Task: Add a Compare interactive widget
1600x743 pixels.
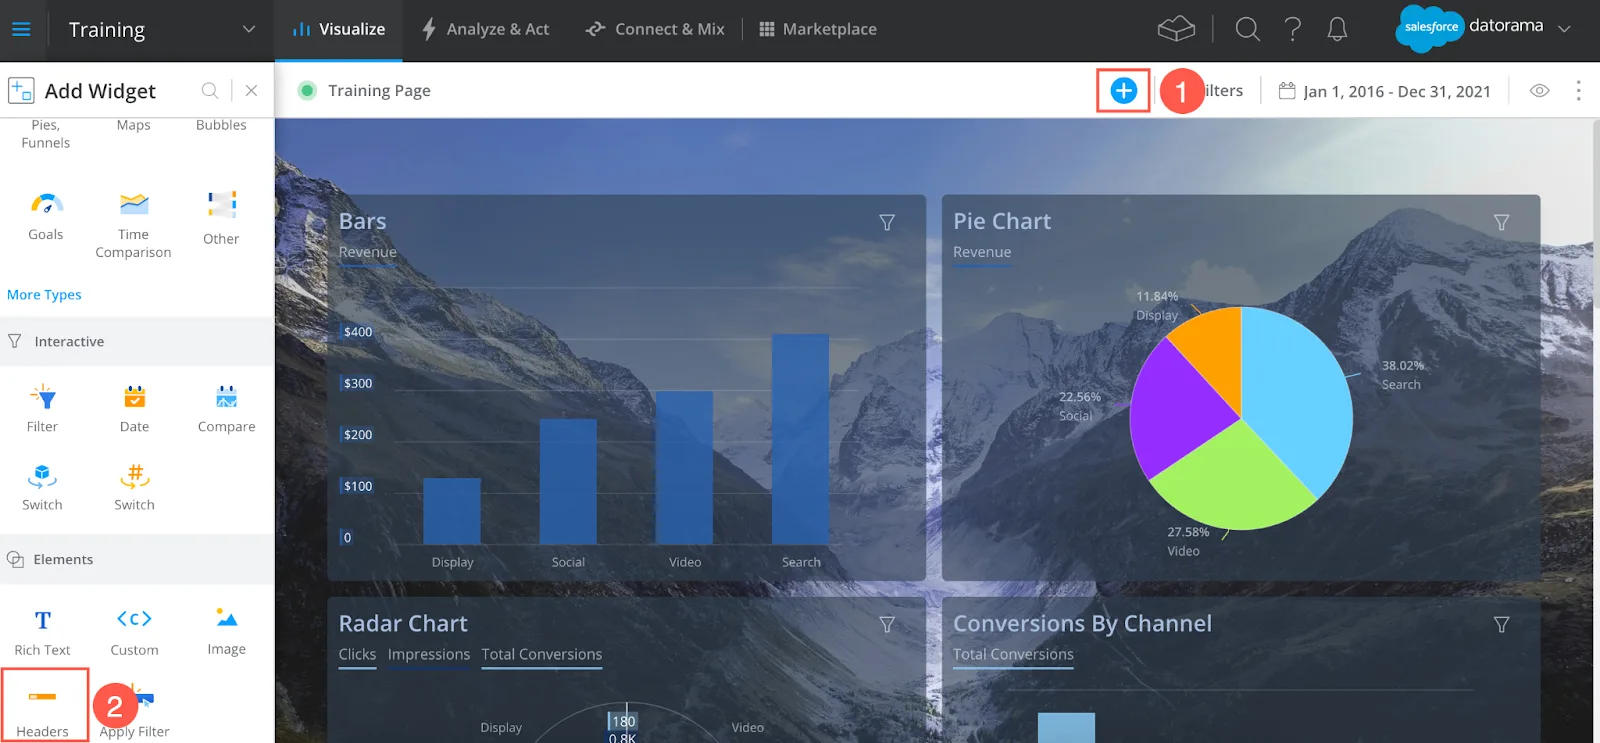Action: [x=227, y=408]
